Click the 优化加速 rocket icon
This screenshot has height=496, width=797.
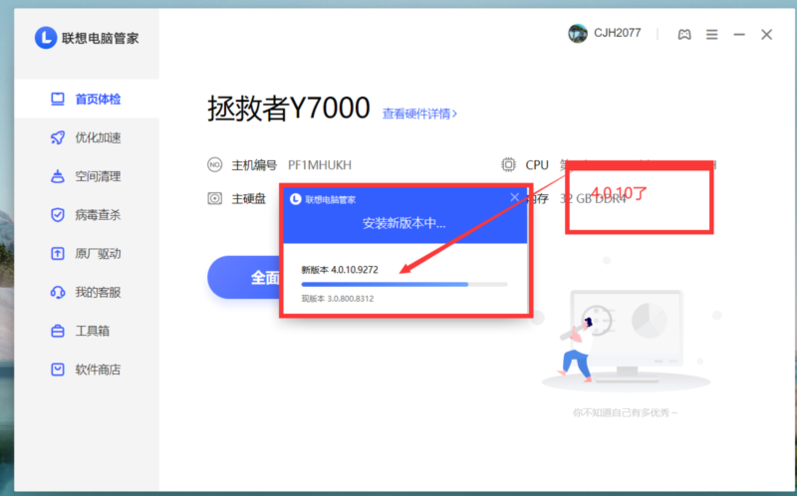pyautogui.click(x=58, y=138)
